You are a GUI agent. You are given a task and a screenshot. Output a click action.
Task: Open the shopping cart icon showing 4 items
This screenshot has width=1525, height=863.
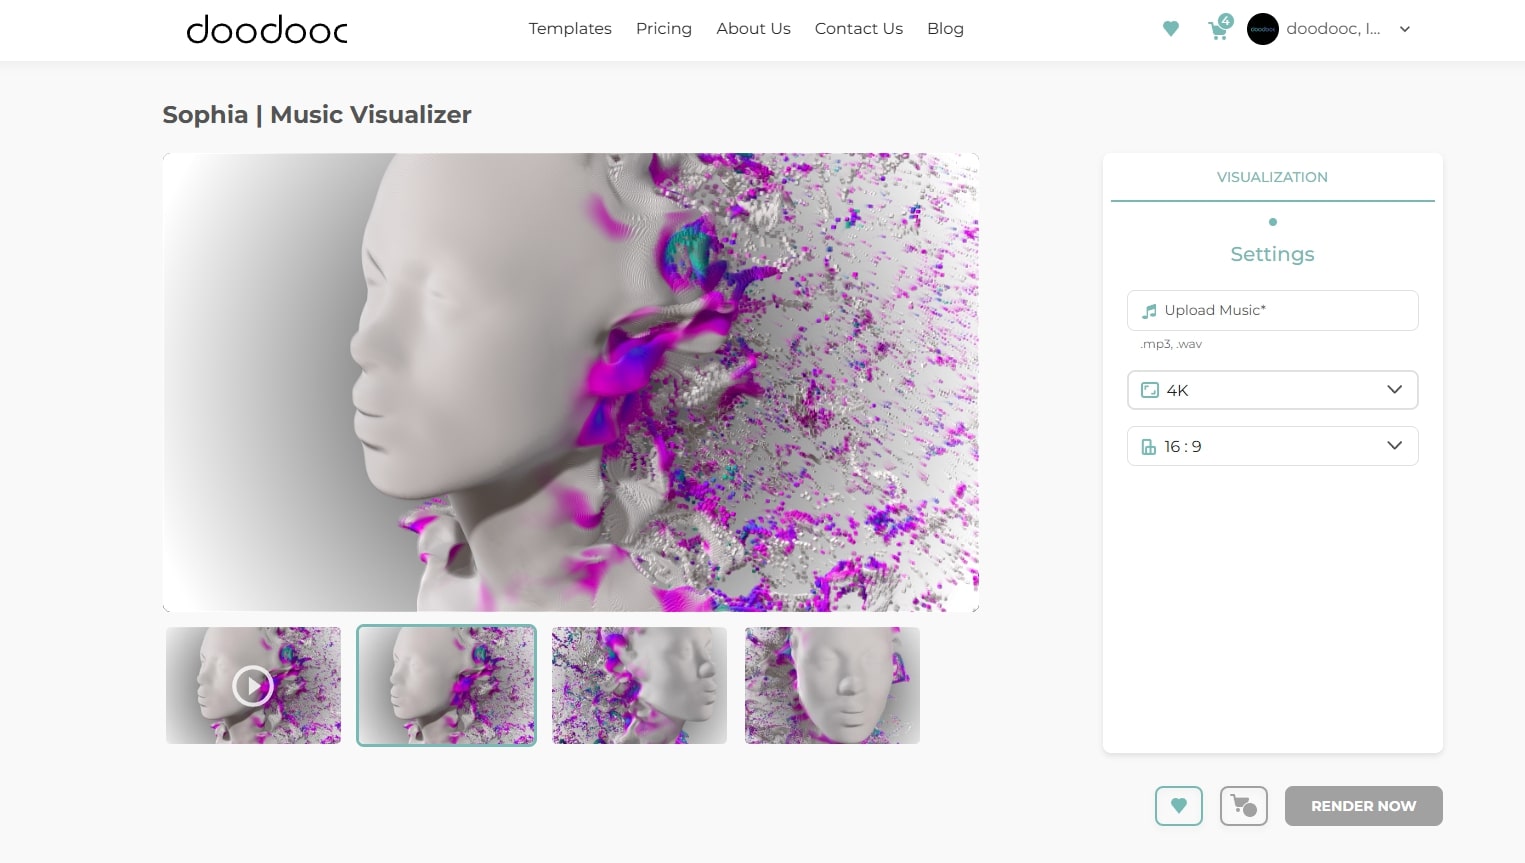click(x=1217, y=31)
